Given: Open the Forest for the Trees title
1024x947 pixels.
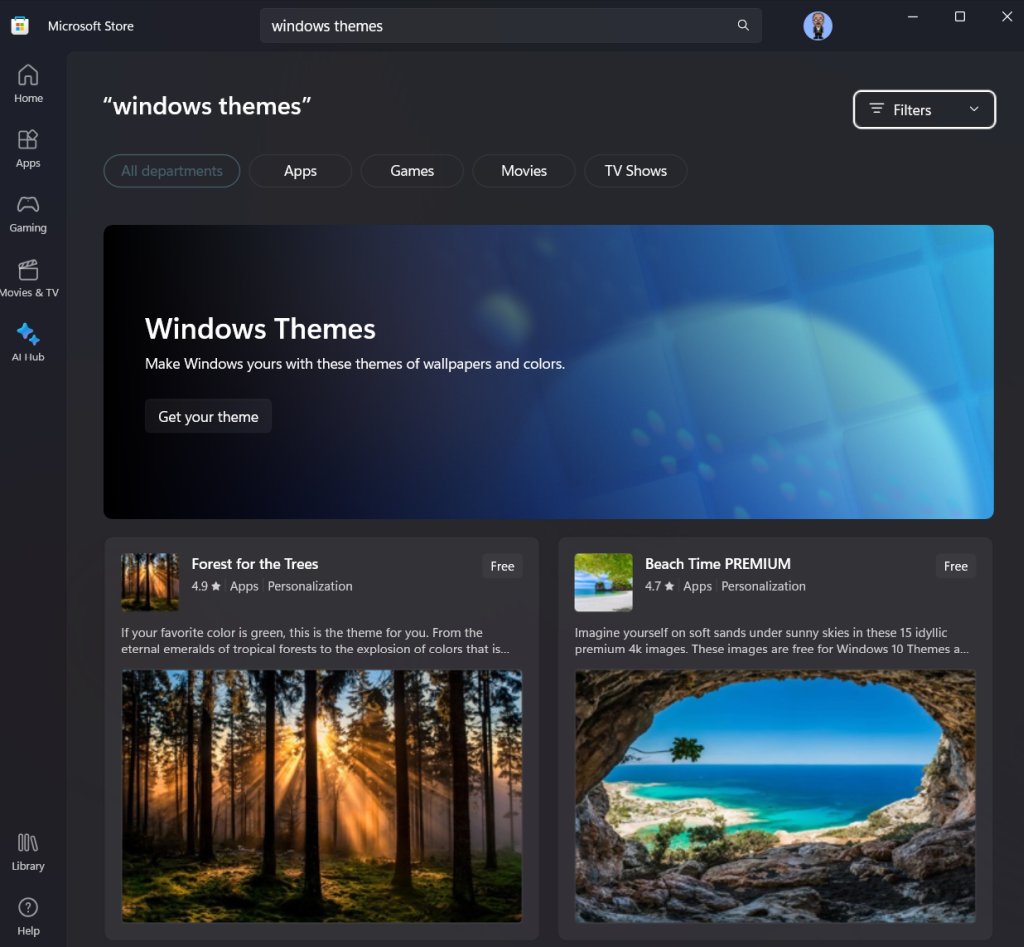Looking at the screenshot, I should [255, 564].
